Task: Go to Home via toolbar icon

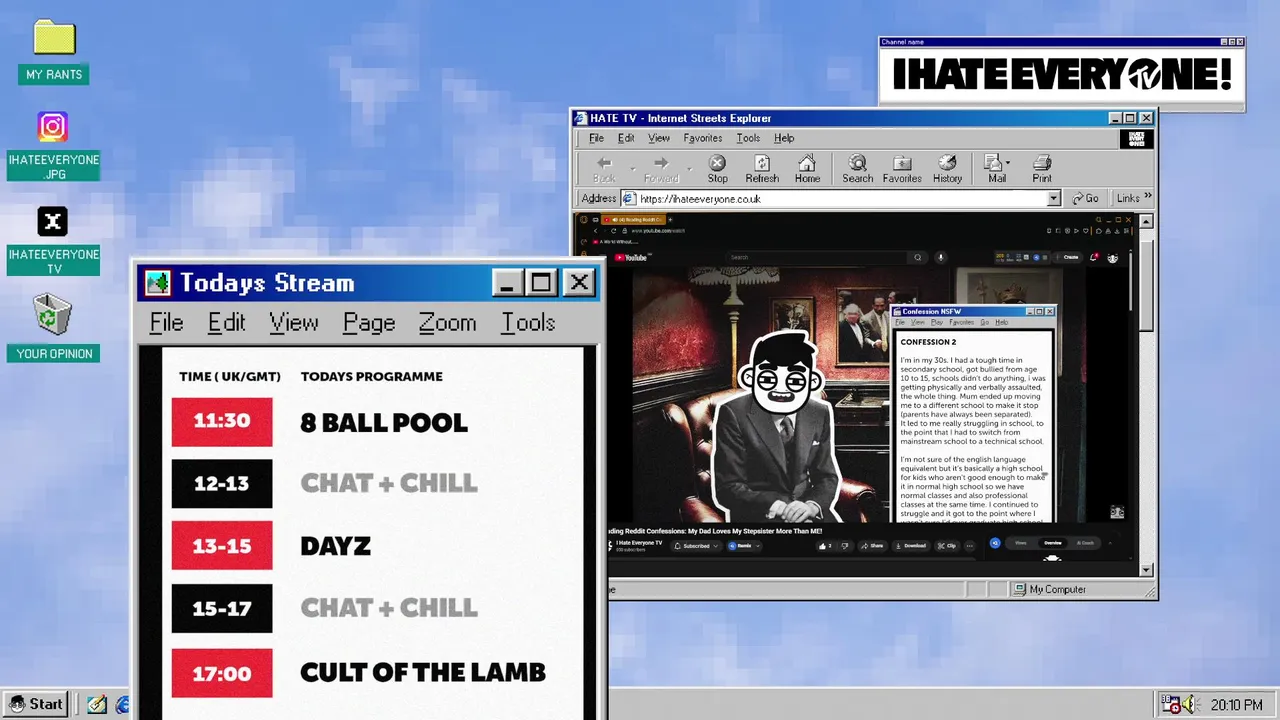Action: tap(807, 163)
